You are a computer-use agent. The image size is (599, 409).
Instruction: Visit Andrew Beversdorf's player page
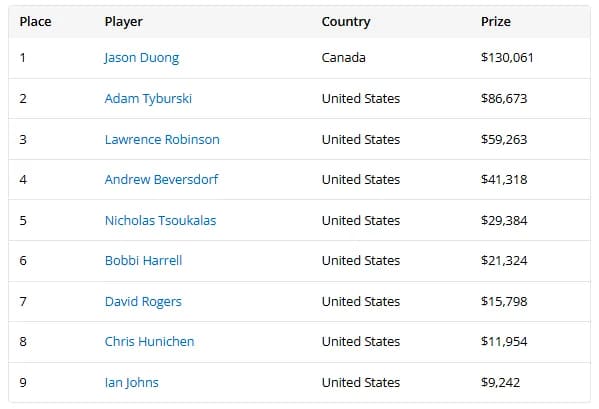[x=161, y=179]
